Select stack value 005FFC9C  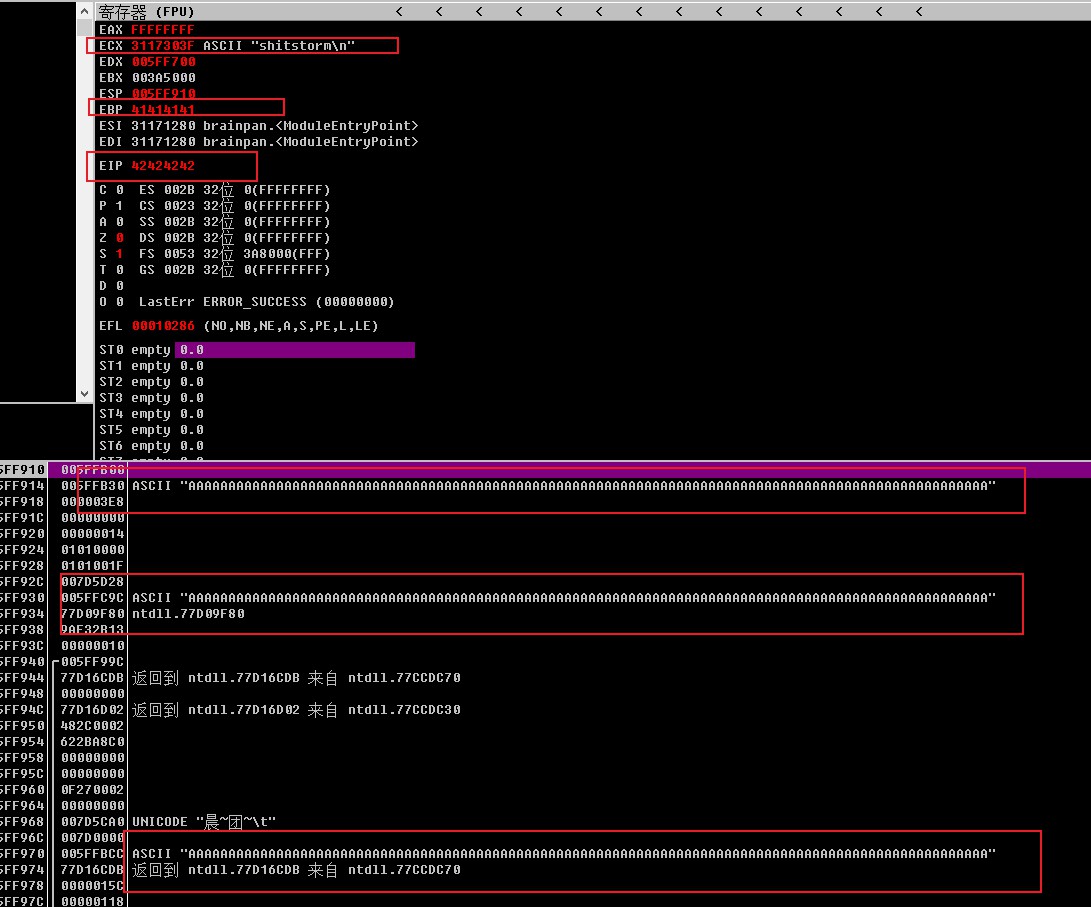coord(93,598)
